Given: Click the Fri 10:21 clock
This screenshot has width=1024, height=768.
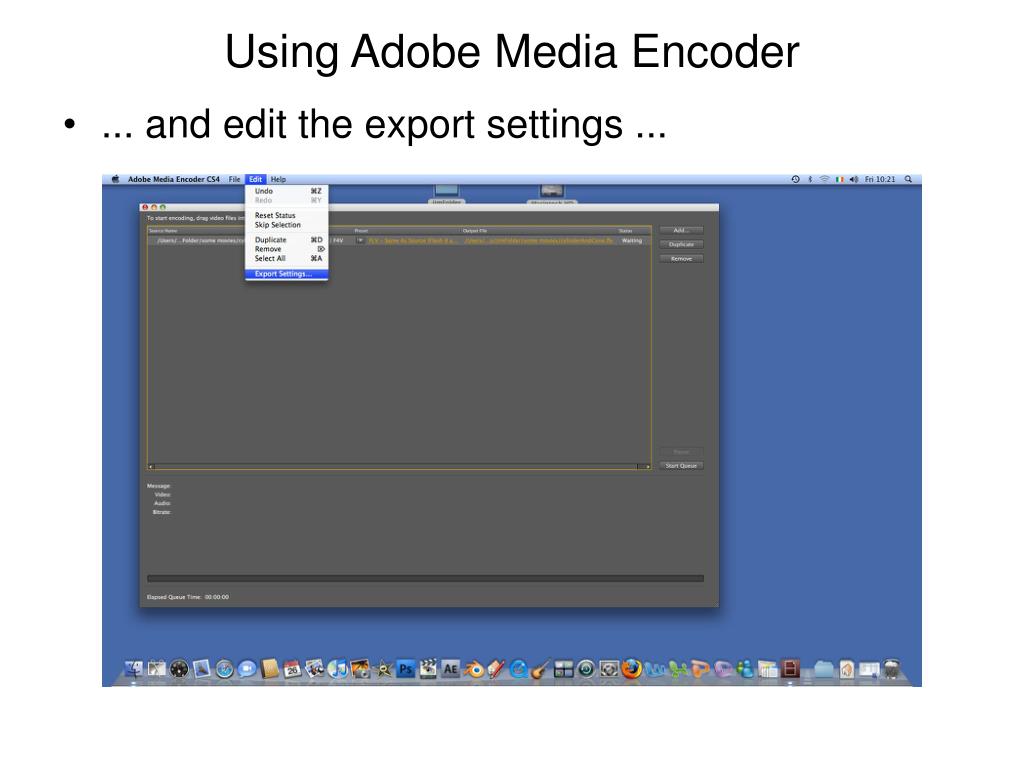Looking at the screenshot, I should click(x=880, y=179).
